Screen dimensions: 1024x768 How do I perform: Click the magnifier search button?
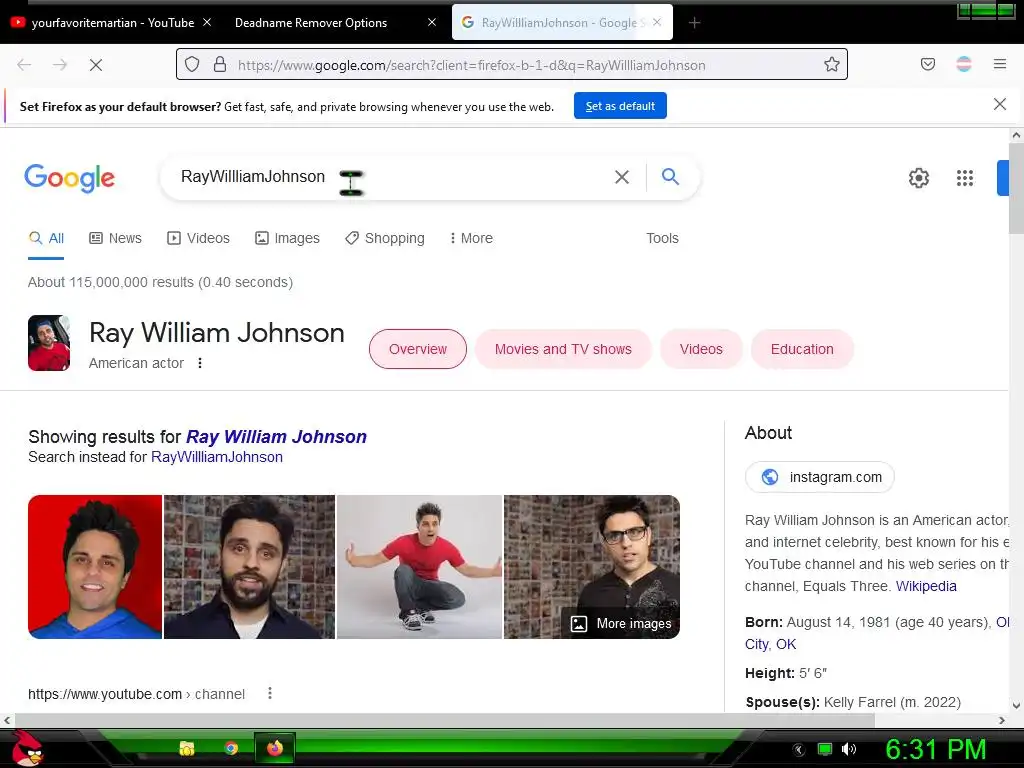point(670,176)
